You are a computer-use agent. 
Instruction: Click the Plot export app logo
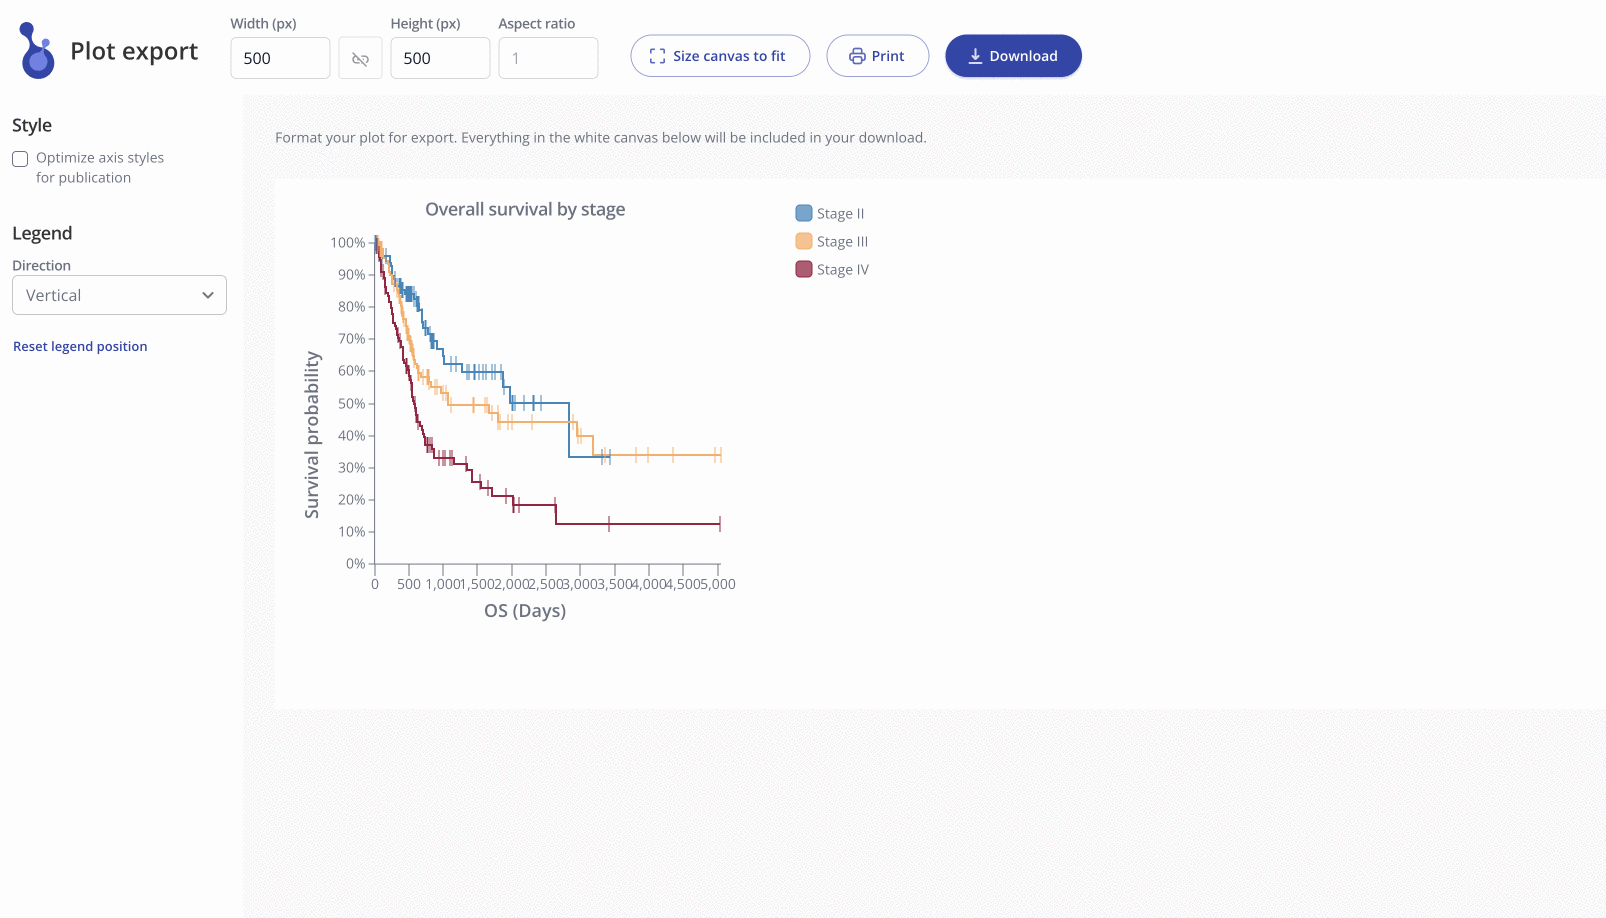coord(37,50)
